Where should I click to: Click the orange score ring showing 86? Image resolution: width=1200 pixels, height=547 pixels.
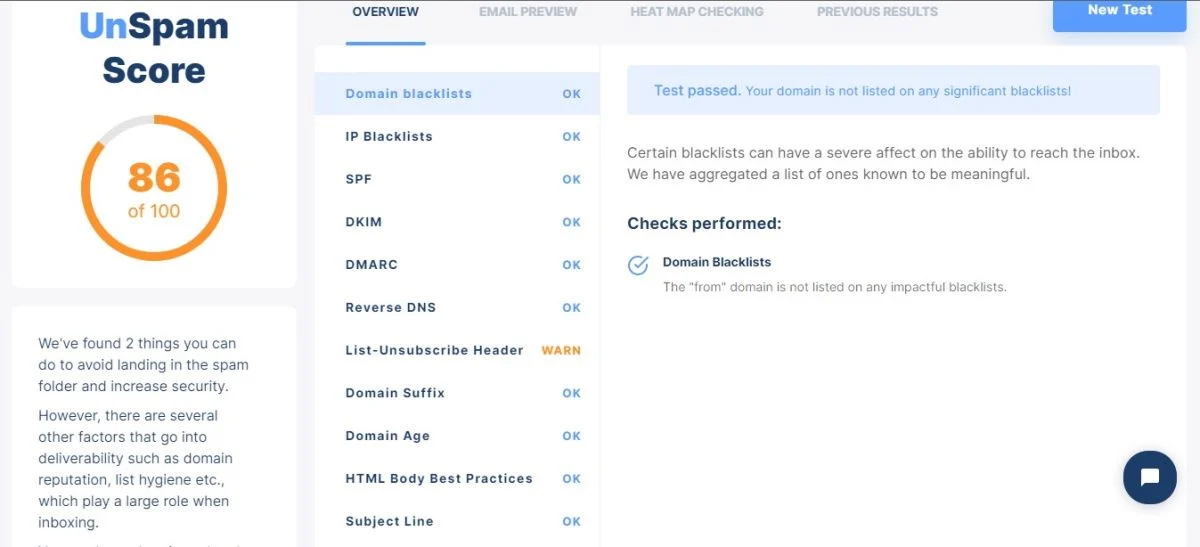[154, 188]
